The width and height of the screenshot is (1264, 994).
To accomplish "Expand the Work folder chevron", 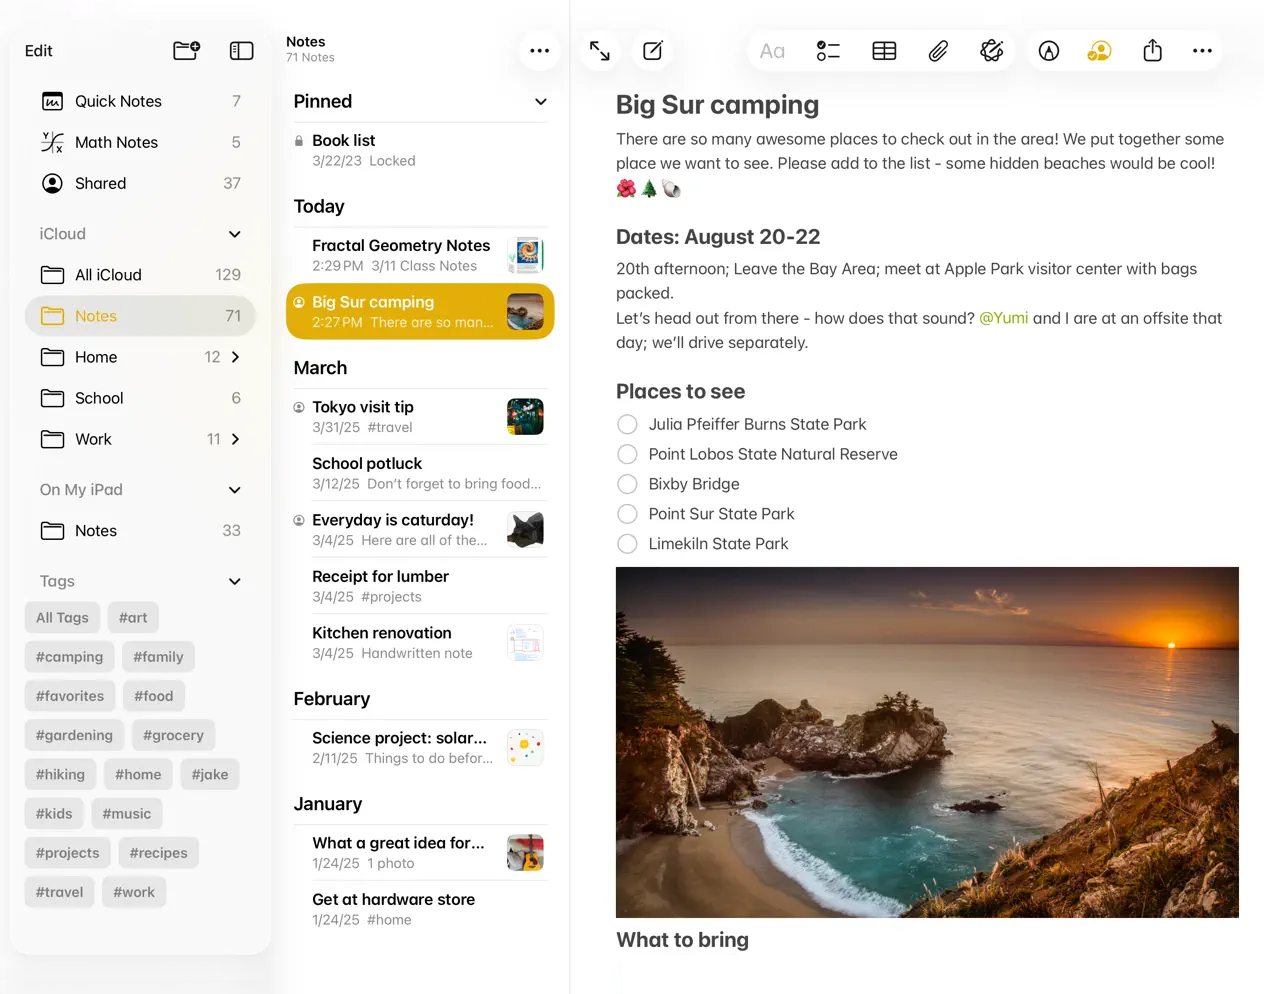I will tap(236, 439).
